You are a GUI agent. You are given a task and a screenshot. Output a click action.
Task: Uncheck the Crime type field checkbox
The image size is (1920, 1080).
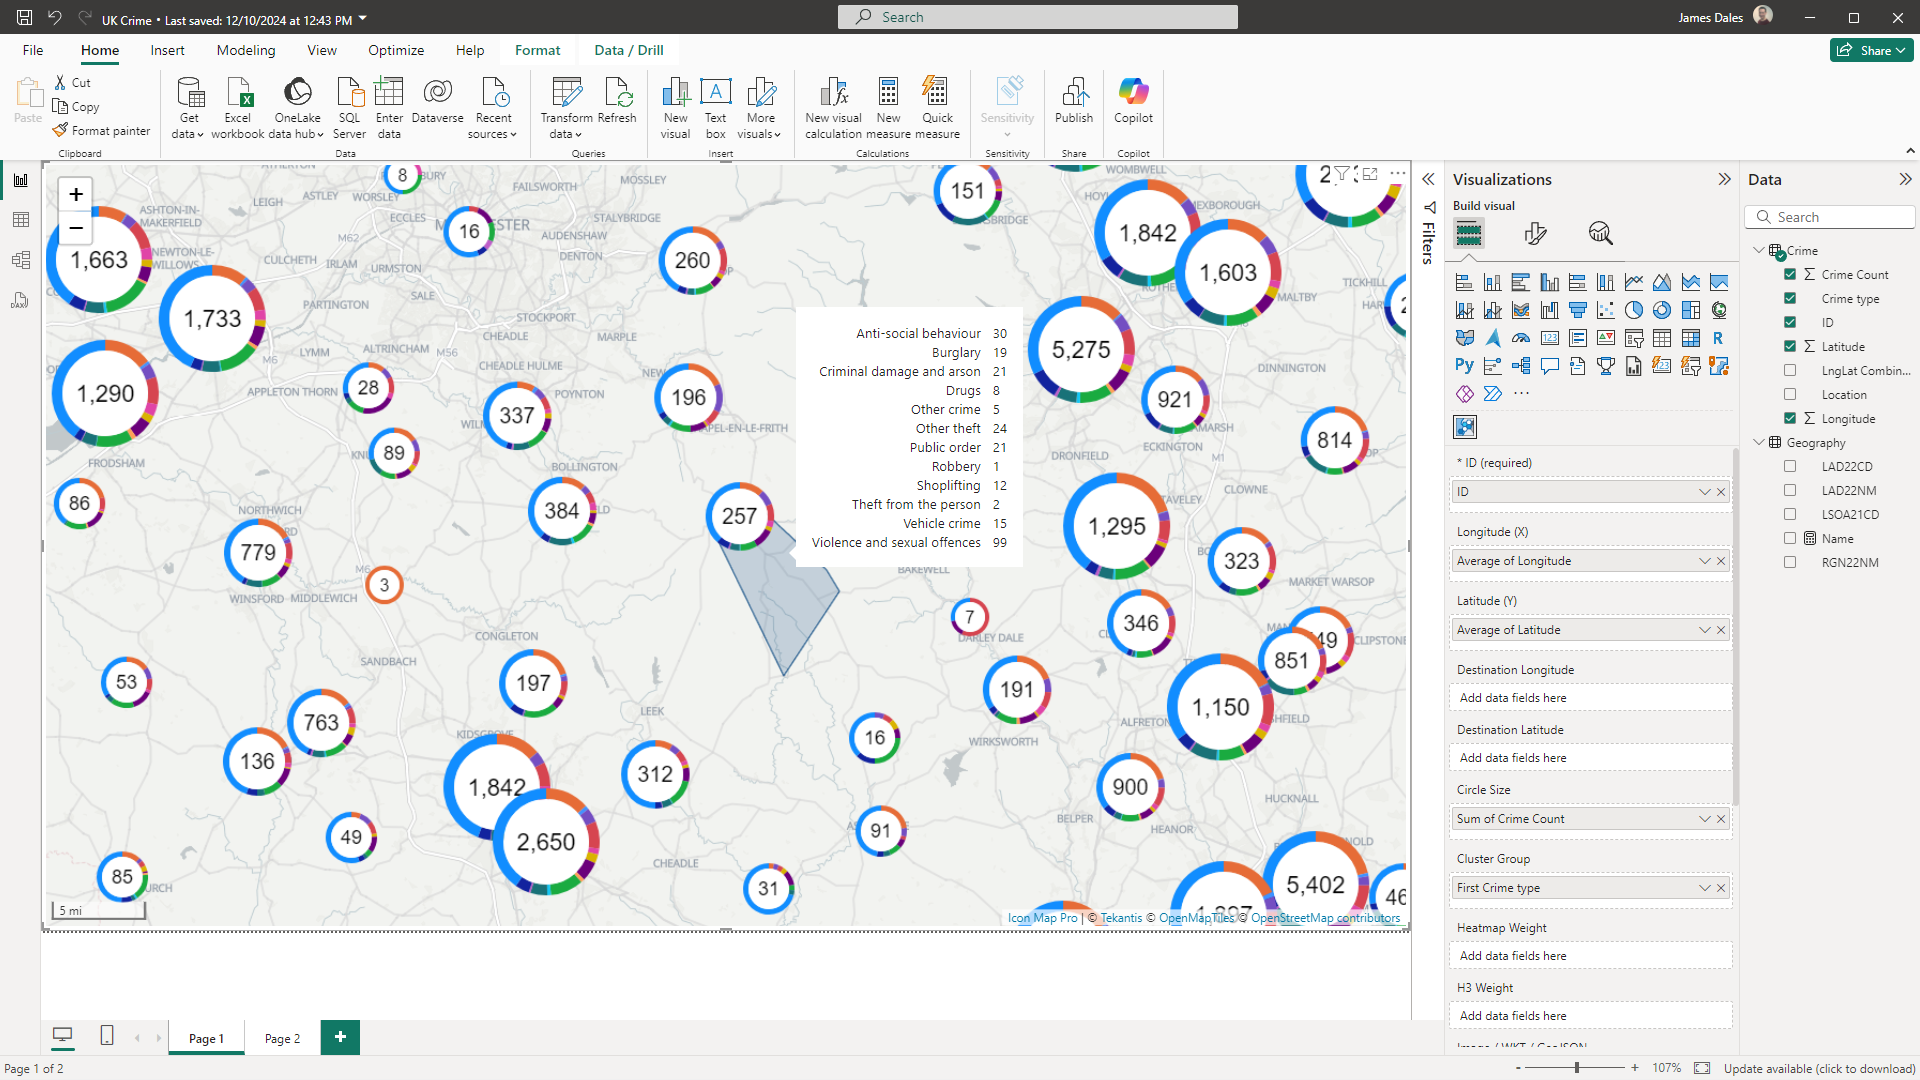click(x=1790, y=298)
